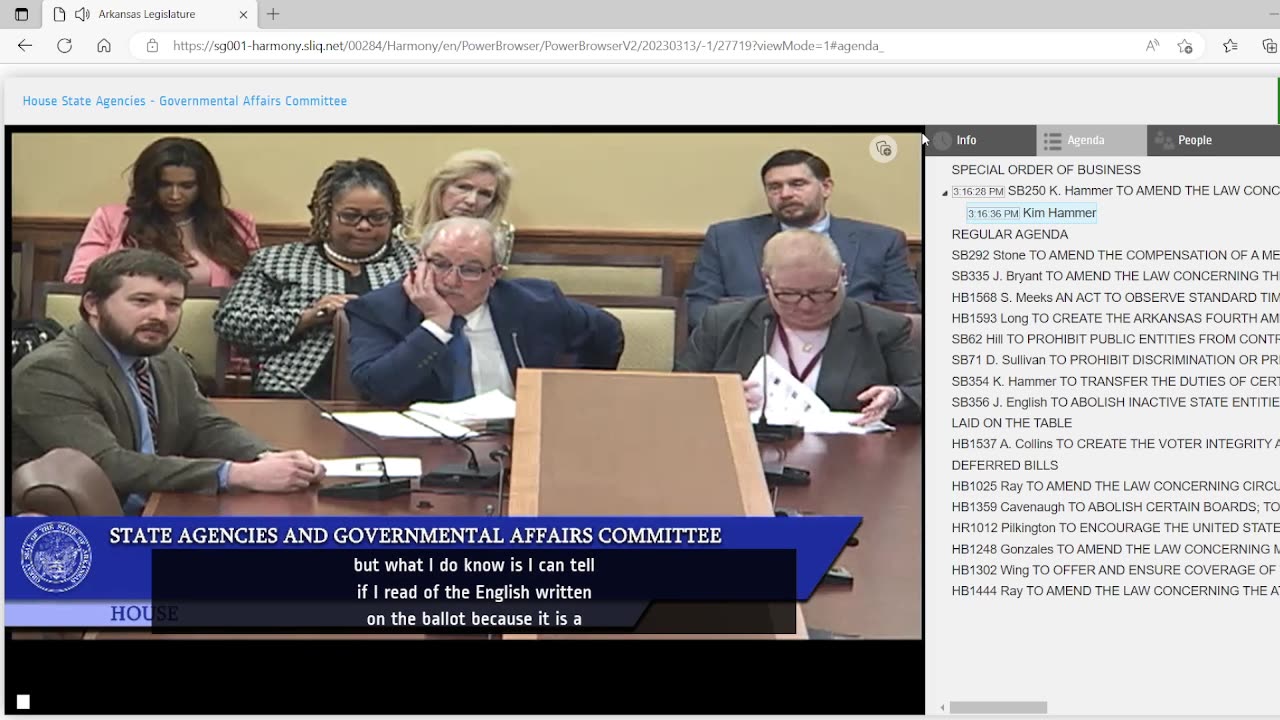Open agenda item SB71 D. Sullivan

pos(1115,360)
